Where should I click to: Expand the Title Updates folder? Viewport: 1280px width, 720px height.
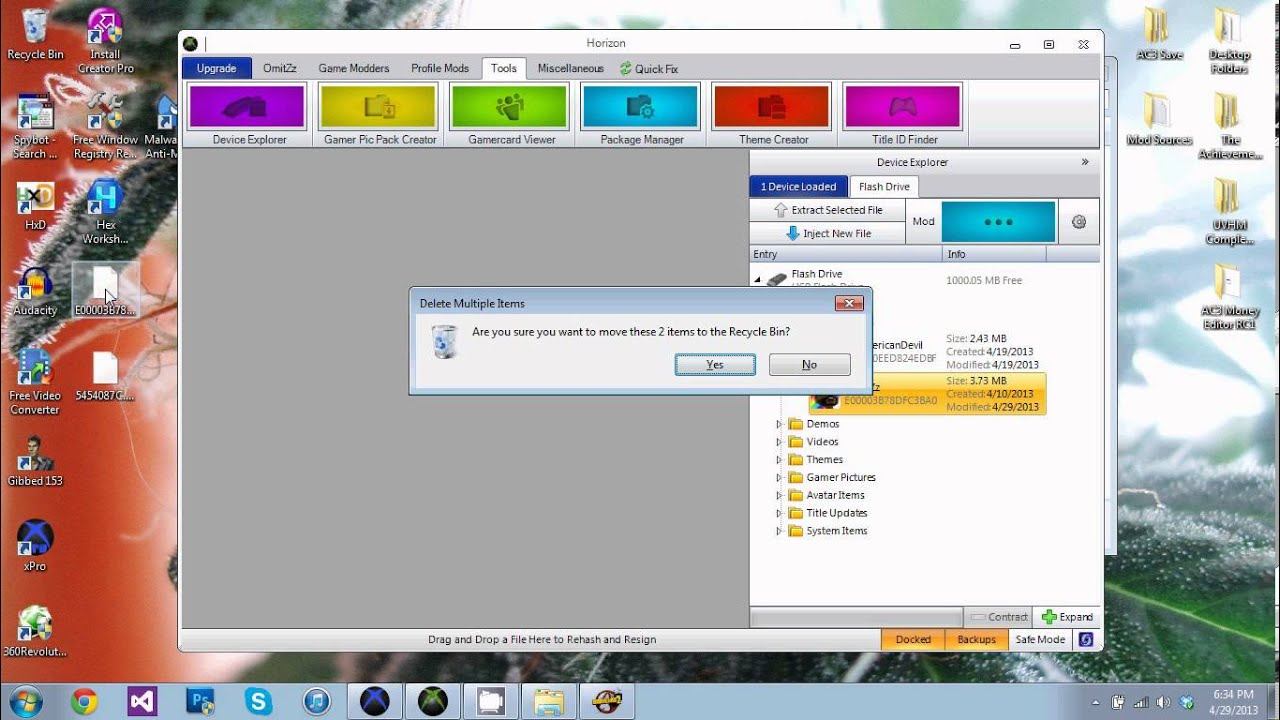[779, 513]
